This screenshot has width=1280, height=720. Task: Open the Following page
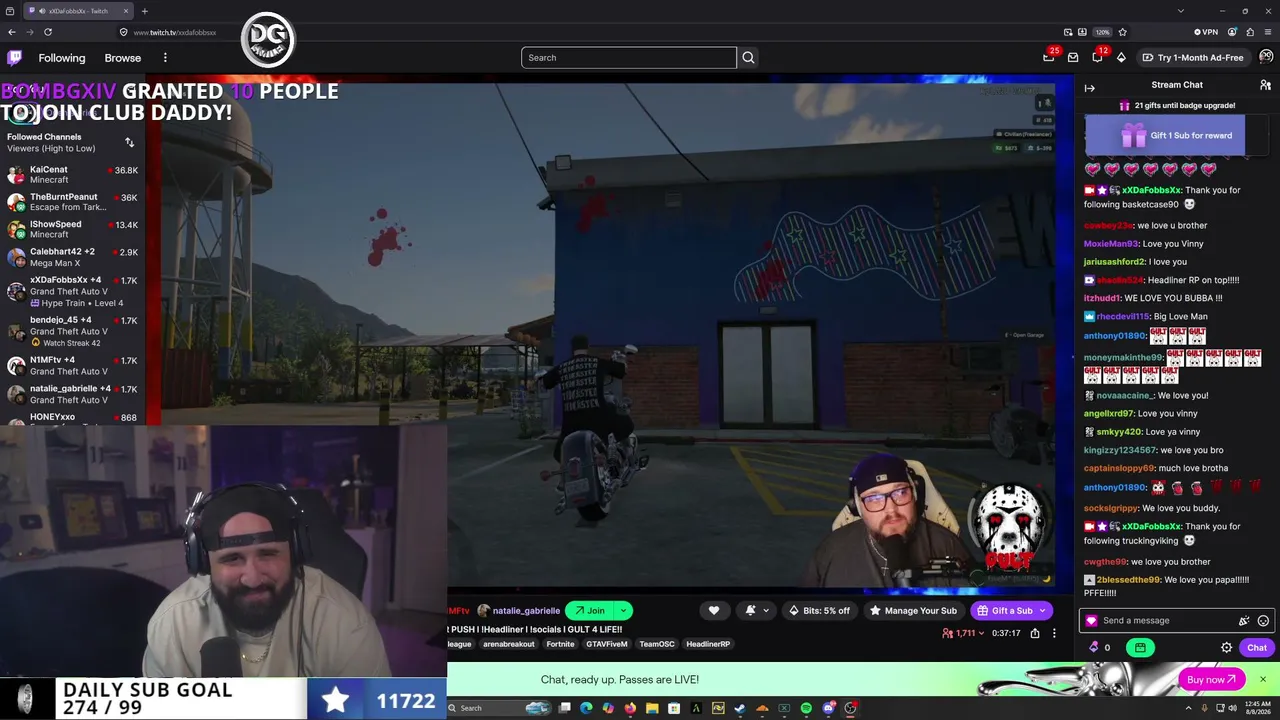[x=62, y=58]
